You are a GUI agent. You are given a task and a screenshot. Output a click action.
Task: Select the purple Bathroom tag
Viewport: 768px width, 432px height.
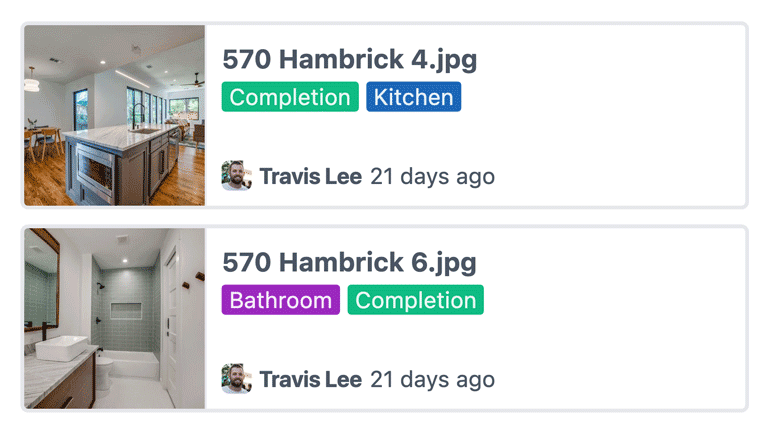tap(280, 300)
